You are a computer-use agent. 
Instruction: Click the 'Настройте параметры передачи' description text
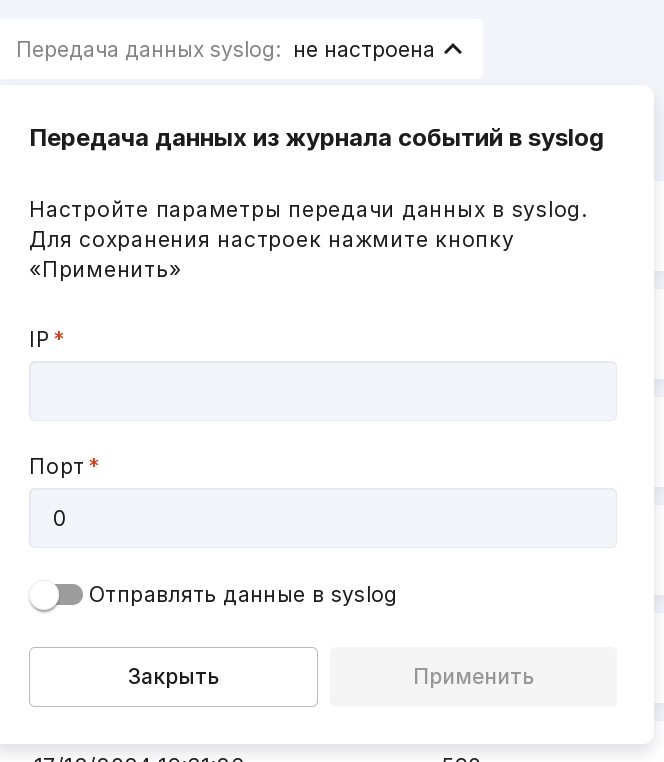click(x=308, y=210)
